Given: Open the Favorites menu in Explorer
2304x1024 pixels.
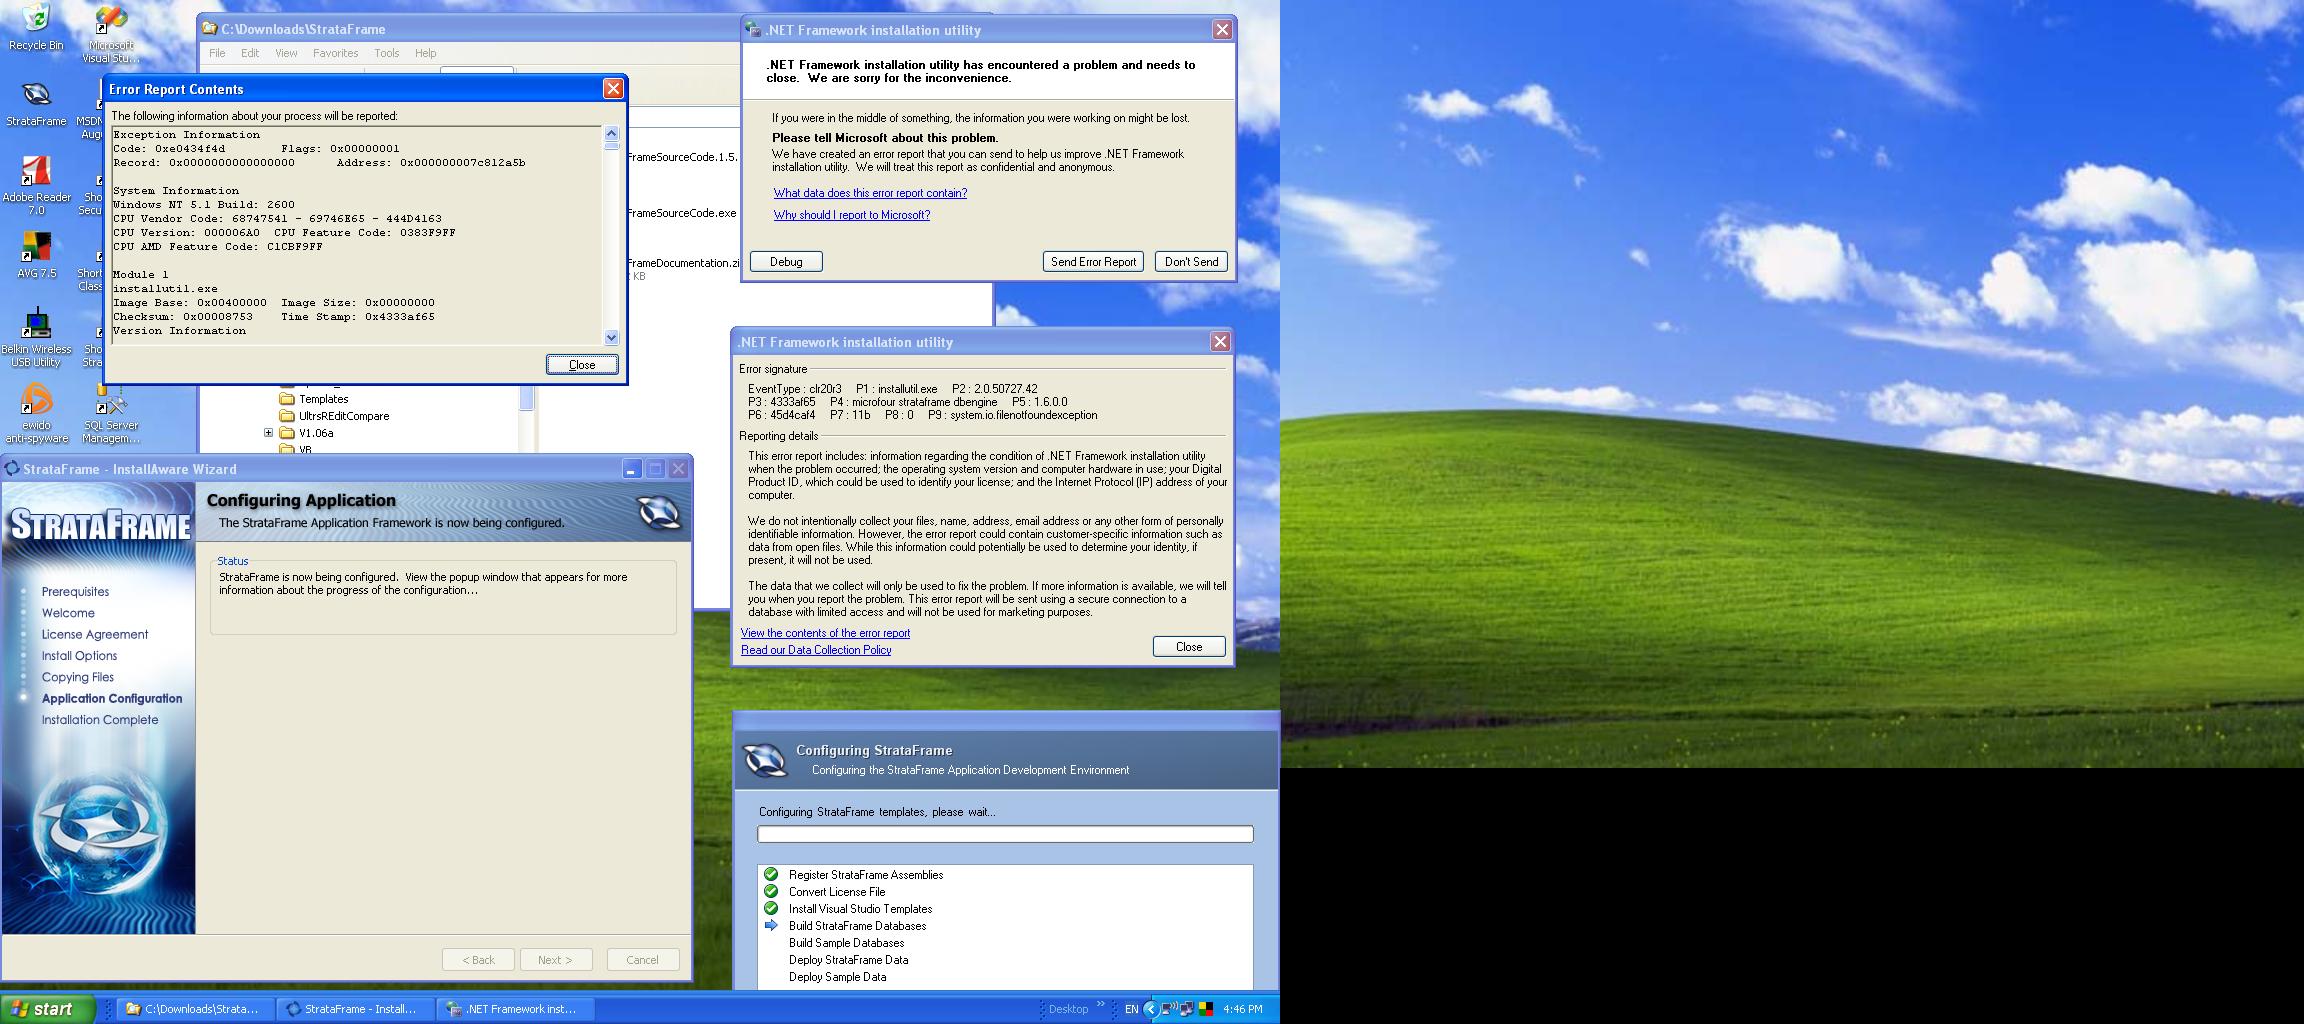Looking at the screenshot, I should pos(335,53).
